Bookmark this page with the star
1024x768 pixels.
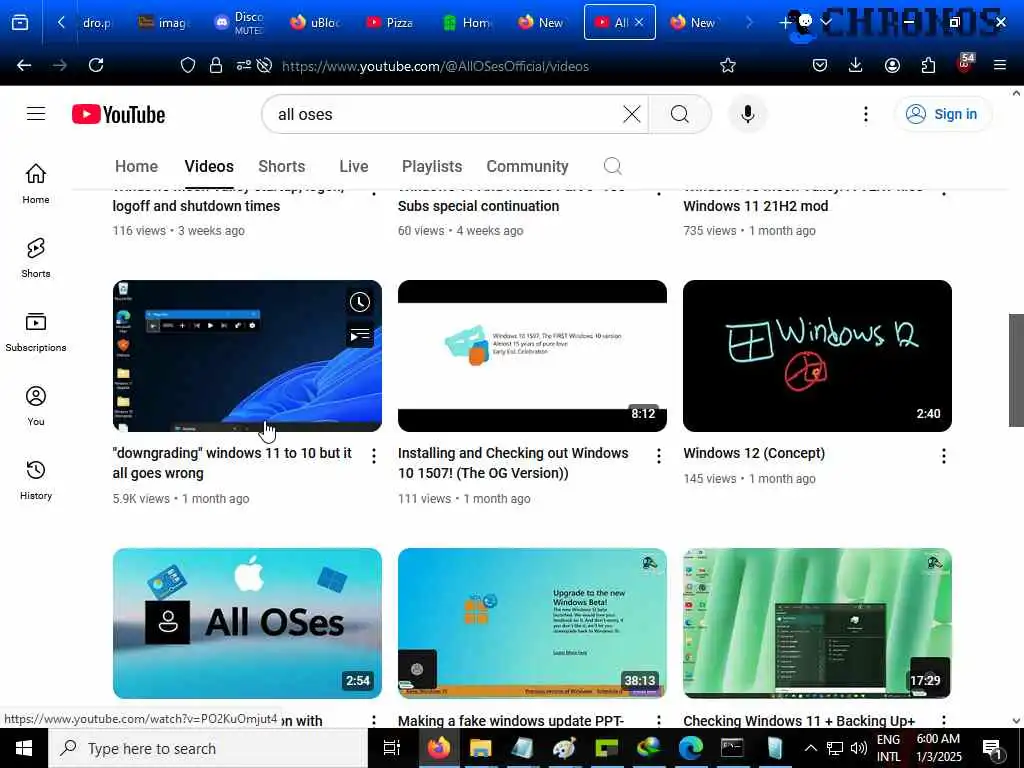click(728, 65)
